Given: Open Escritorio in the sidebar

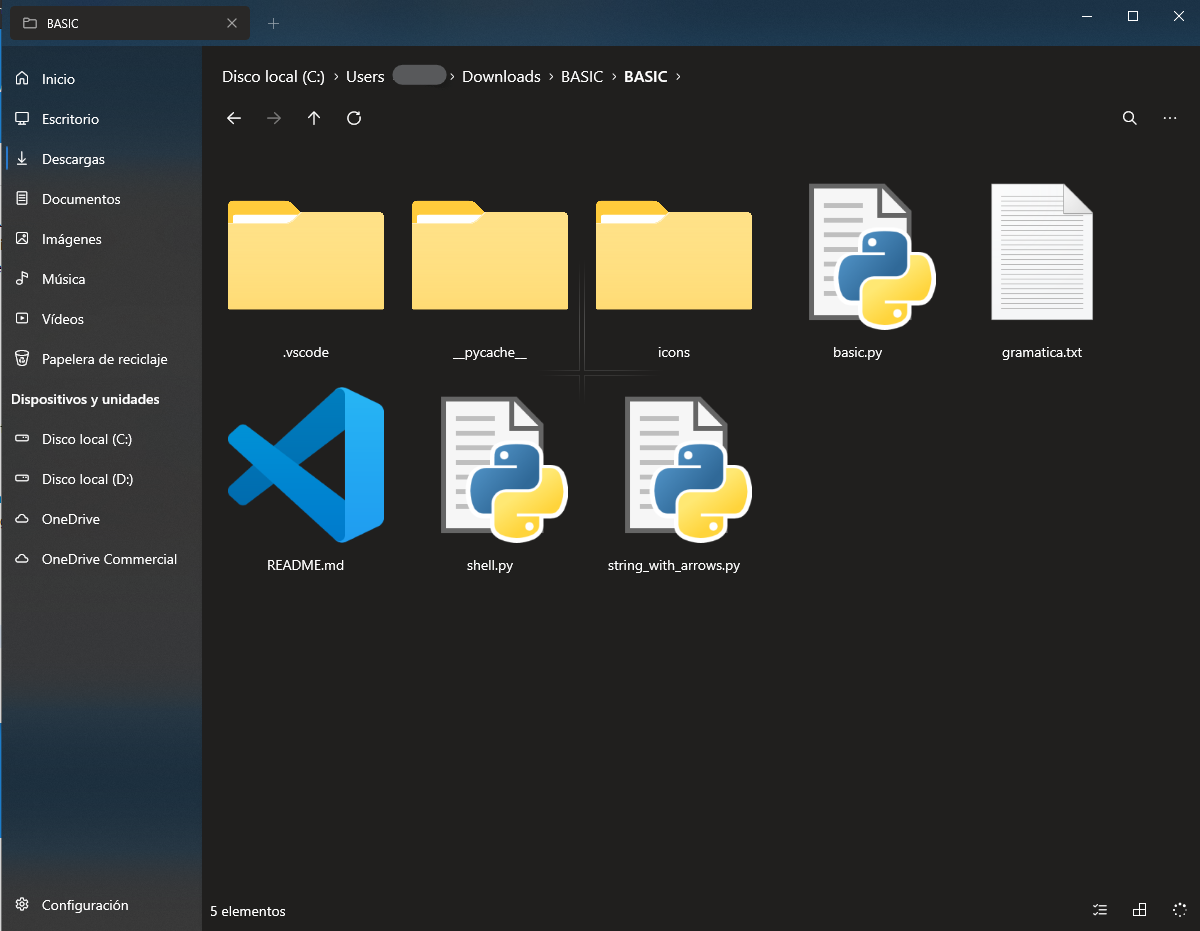Looking at the screenshot, I should click(101, 119).
